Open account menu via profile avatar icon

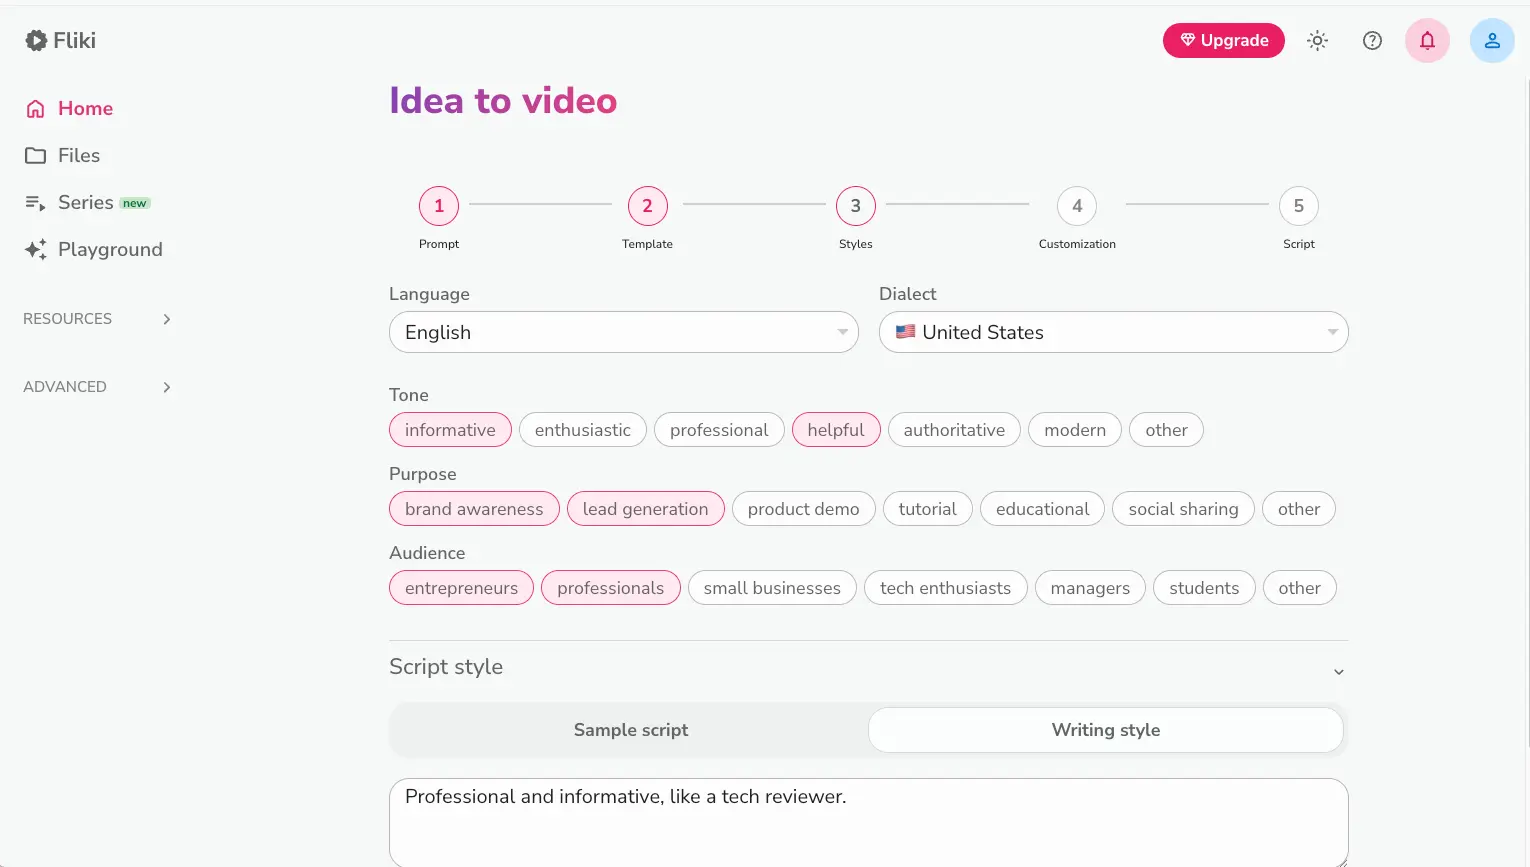pos(1491,40)
